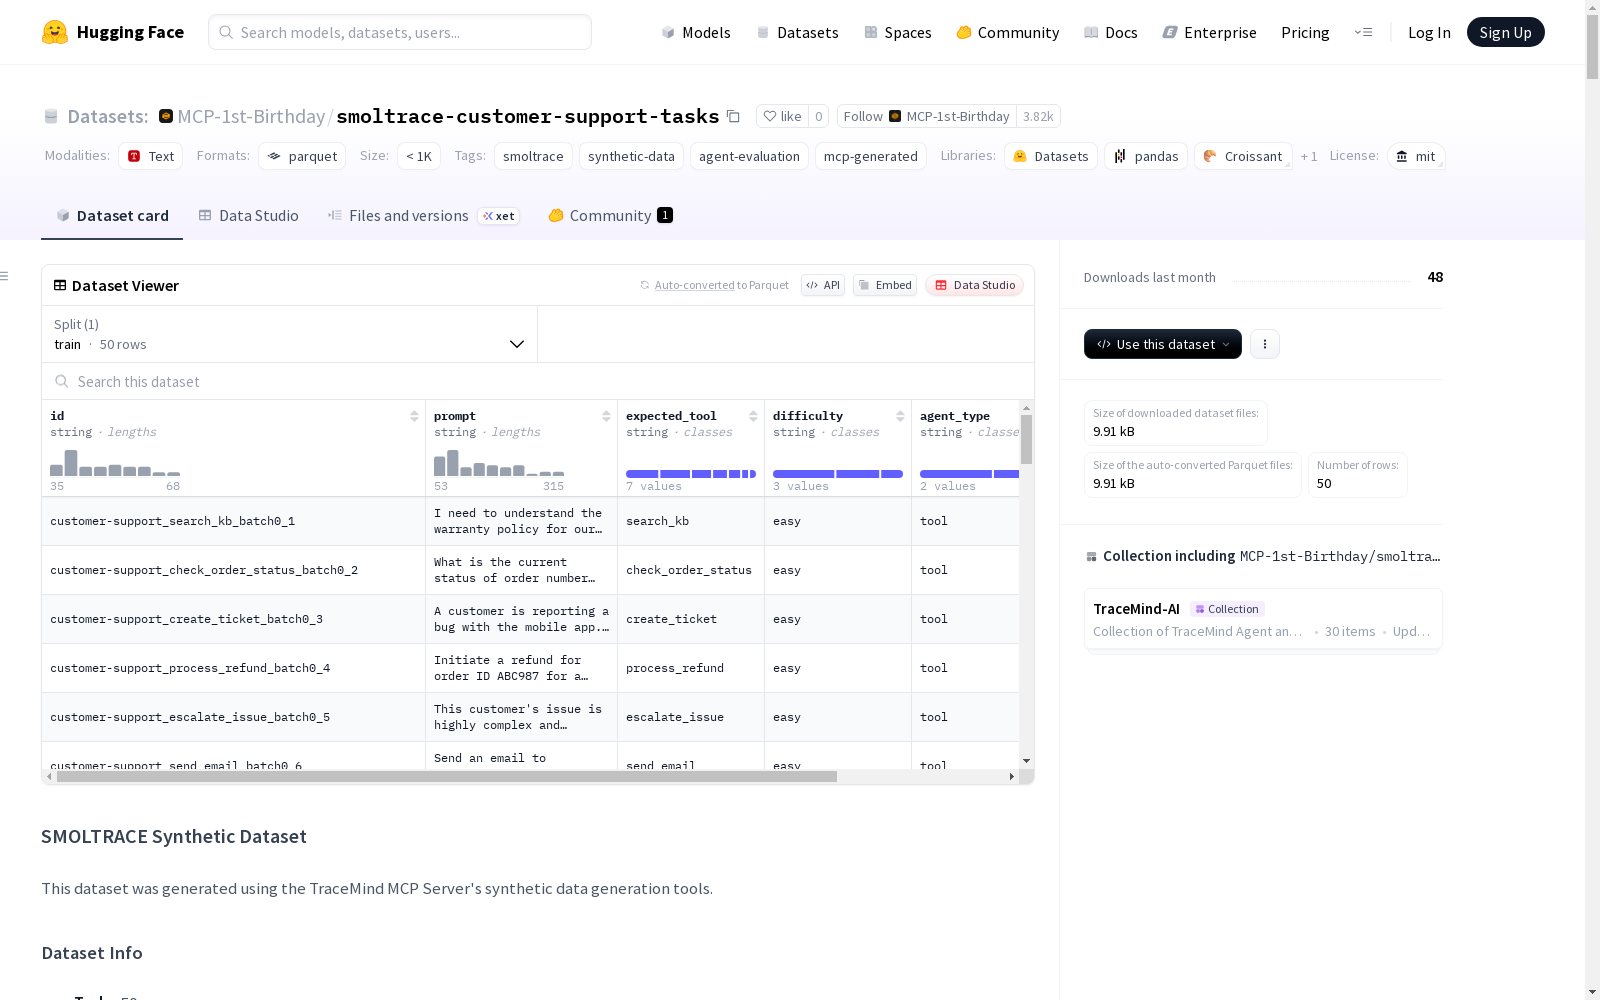Select the check_order_status cell
Screen dimensions: 1600x1000
click(689, 570)
